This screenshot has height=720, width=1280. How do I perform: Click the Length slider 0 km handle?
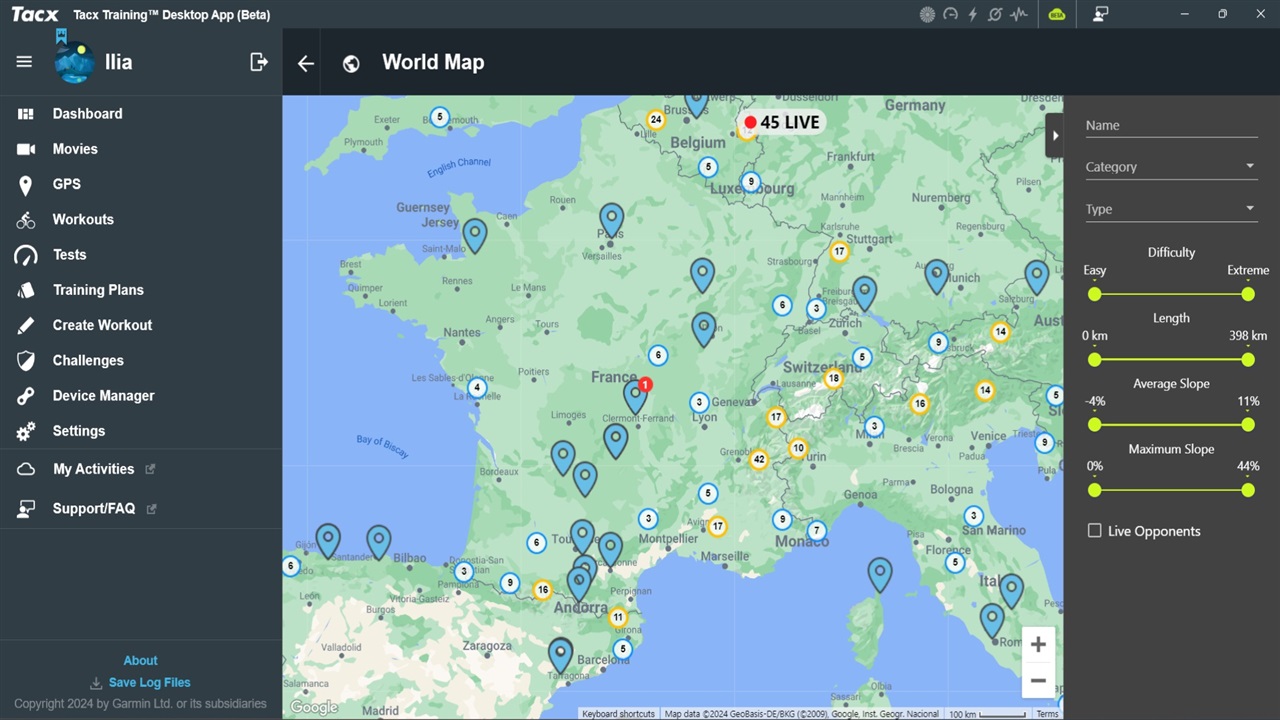tap(1095, 360)
